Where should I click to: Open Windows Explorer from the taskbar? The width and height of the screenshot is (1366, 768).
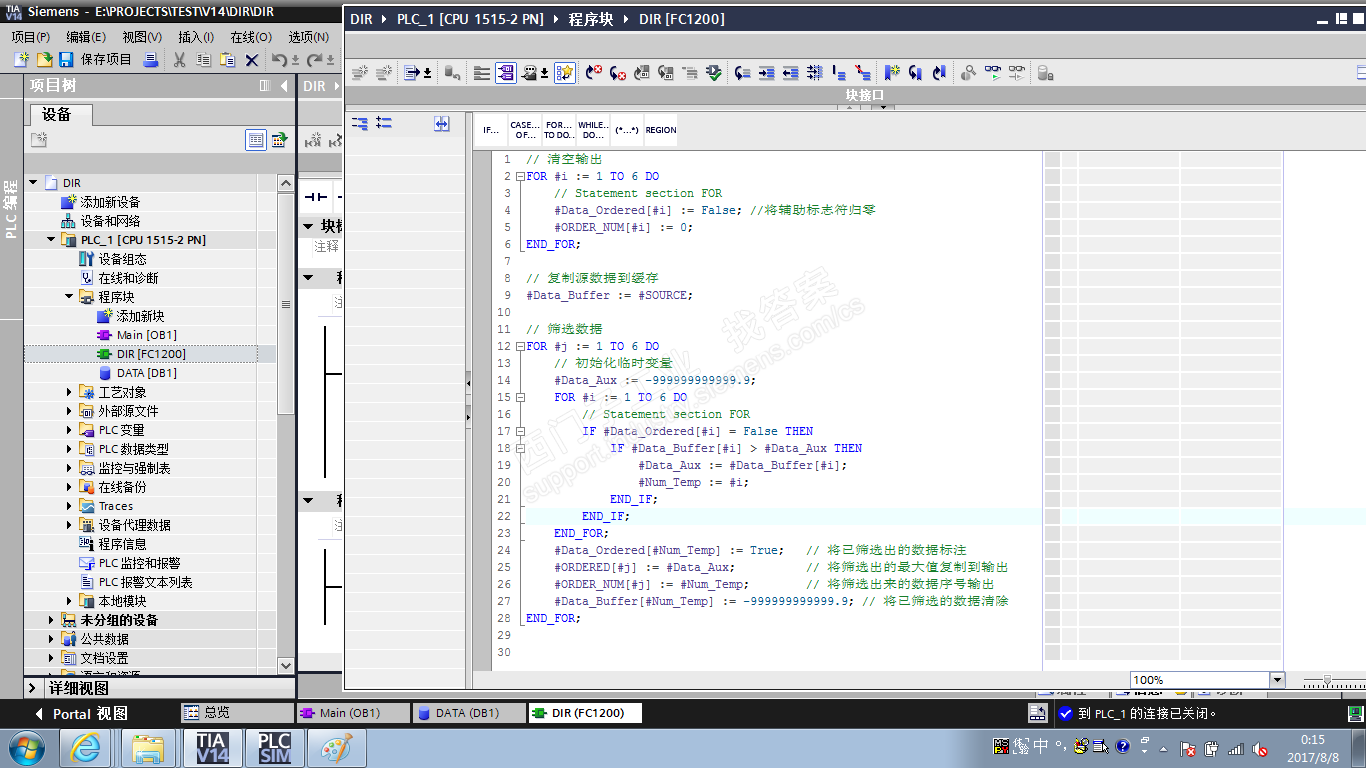tap(147, 747)
